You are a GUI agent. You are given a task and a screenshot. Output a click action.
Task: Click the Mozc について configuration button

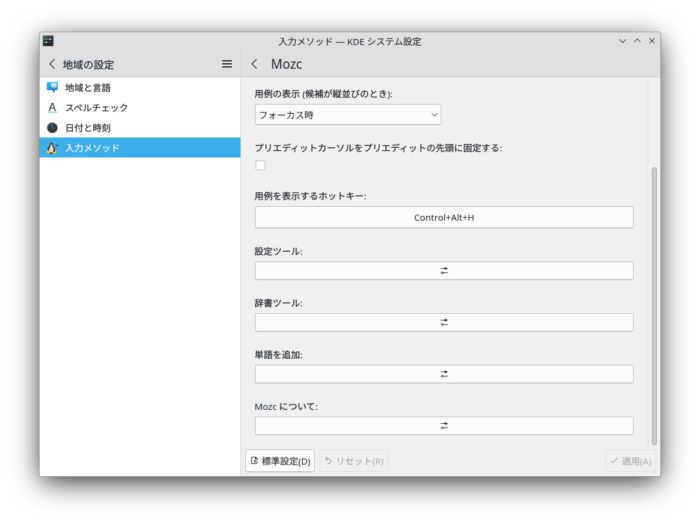(444, 426)
